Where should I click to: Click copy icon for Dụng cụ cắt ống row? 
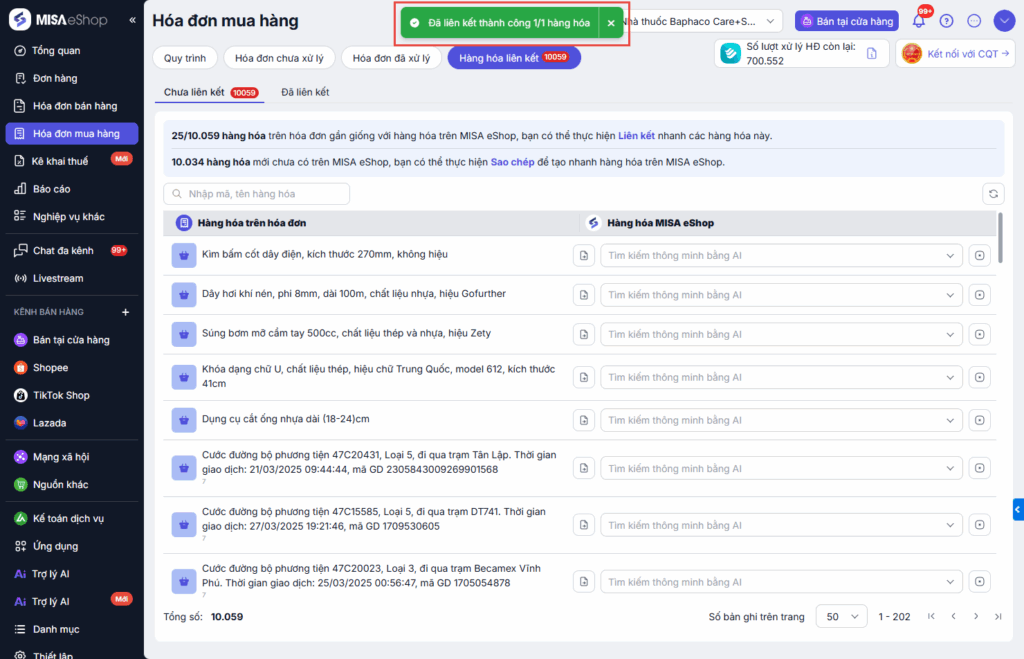tap(584, 421)
